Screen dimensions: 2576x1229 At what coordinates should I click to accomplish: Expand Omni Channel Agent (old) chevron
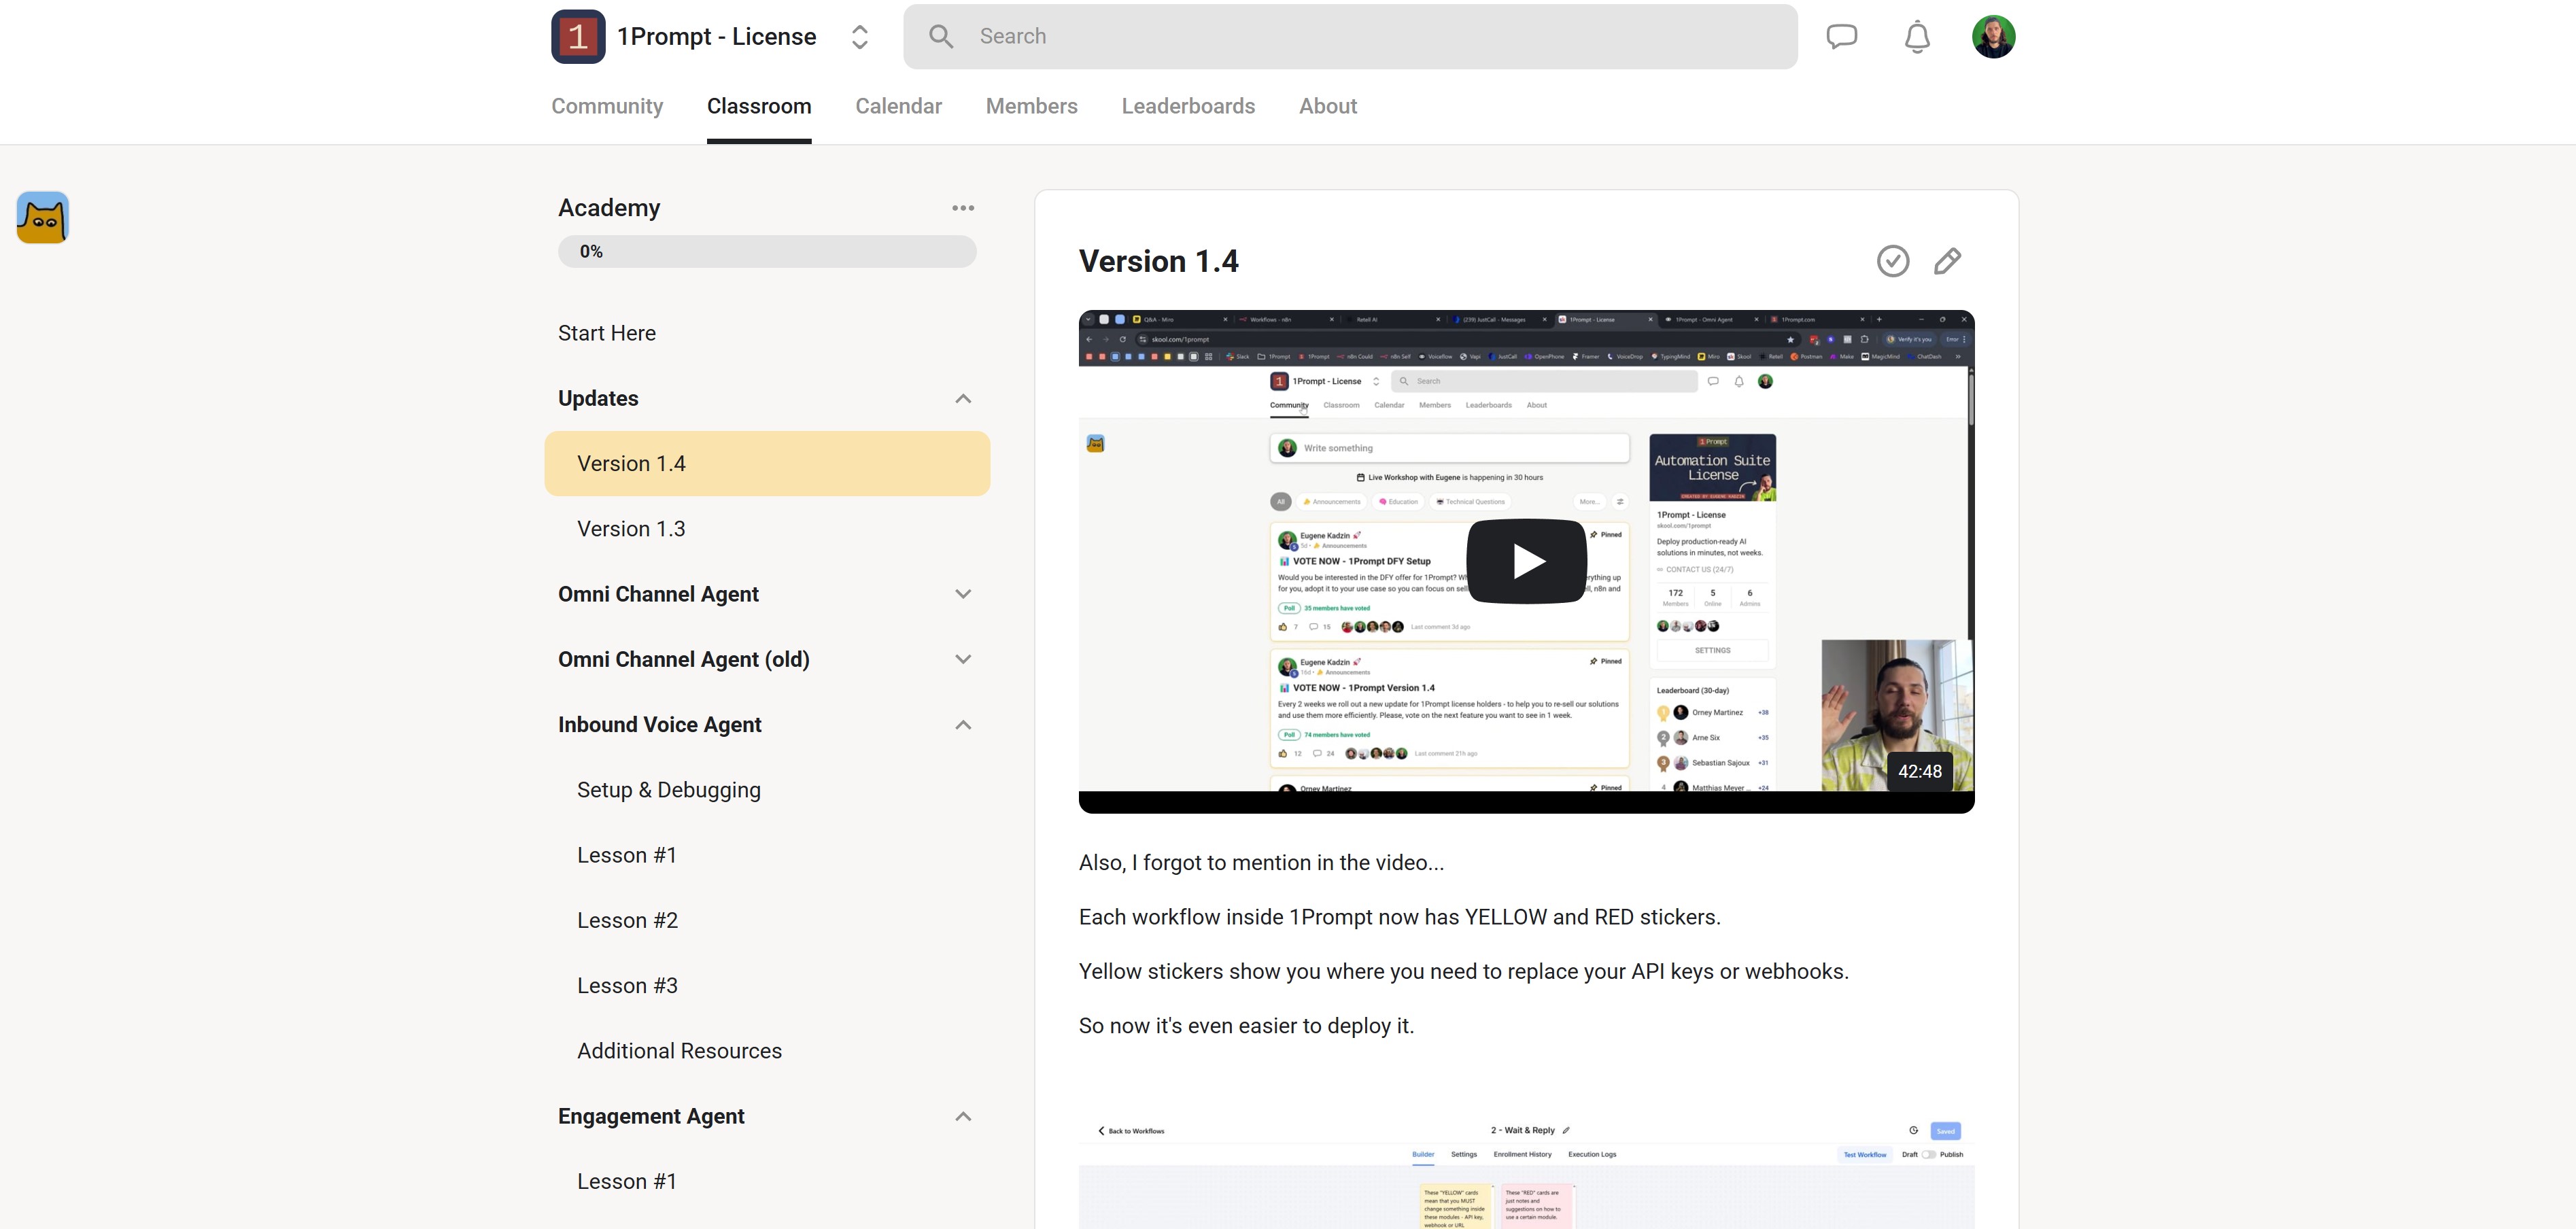click(x=962, y=659)
